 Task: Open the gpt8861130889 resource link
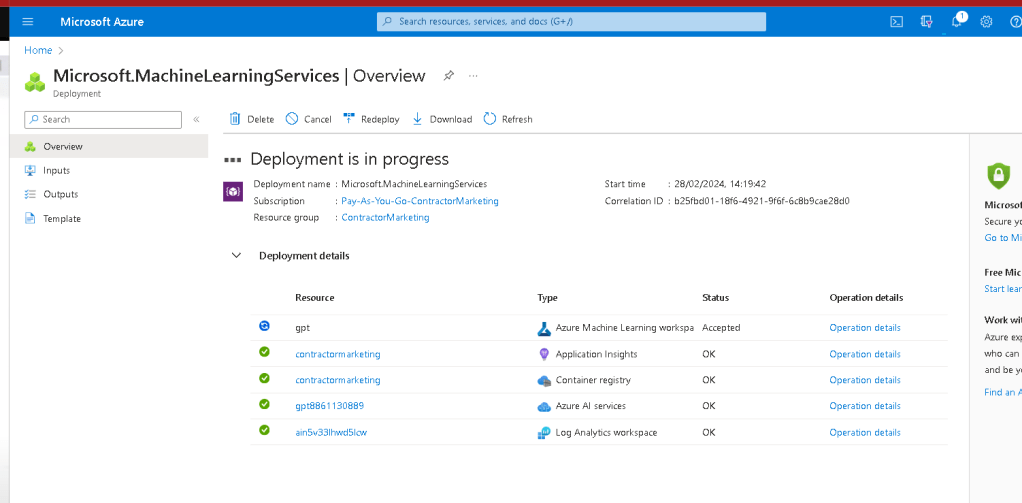(x=329, y=406)
